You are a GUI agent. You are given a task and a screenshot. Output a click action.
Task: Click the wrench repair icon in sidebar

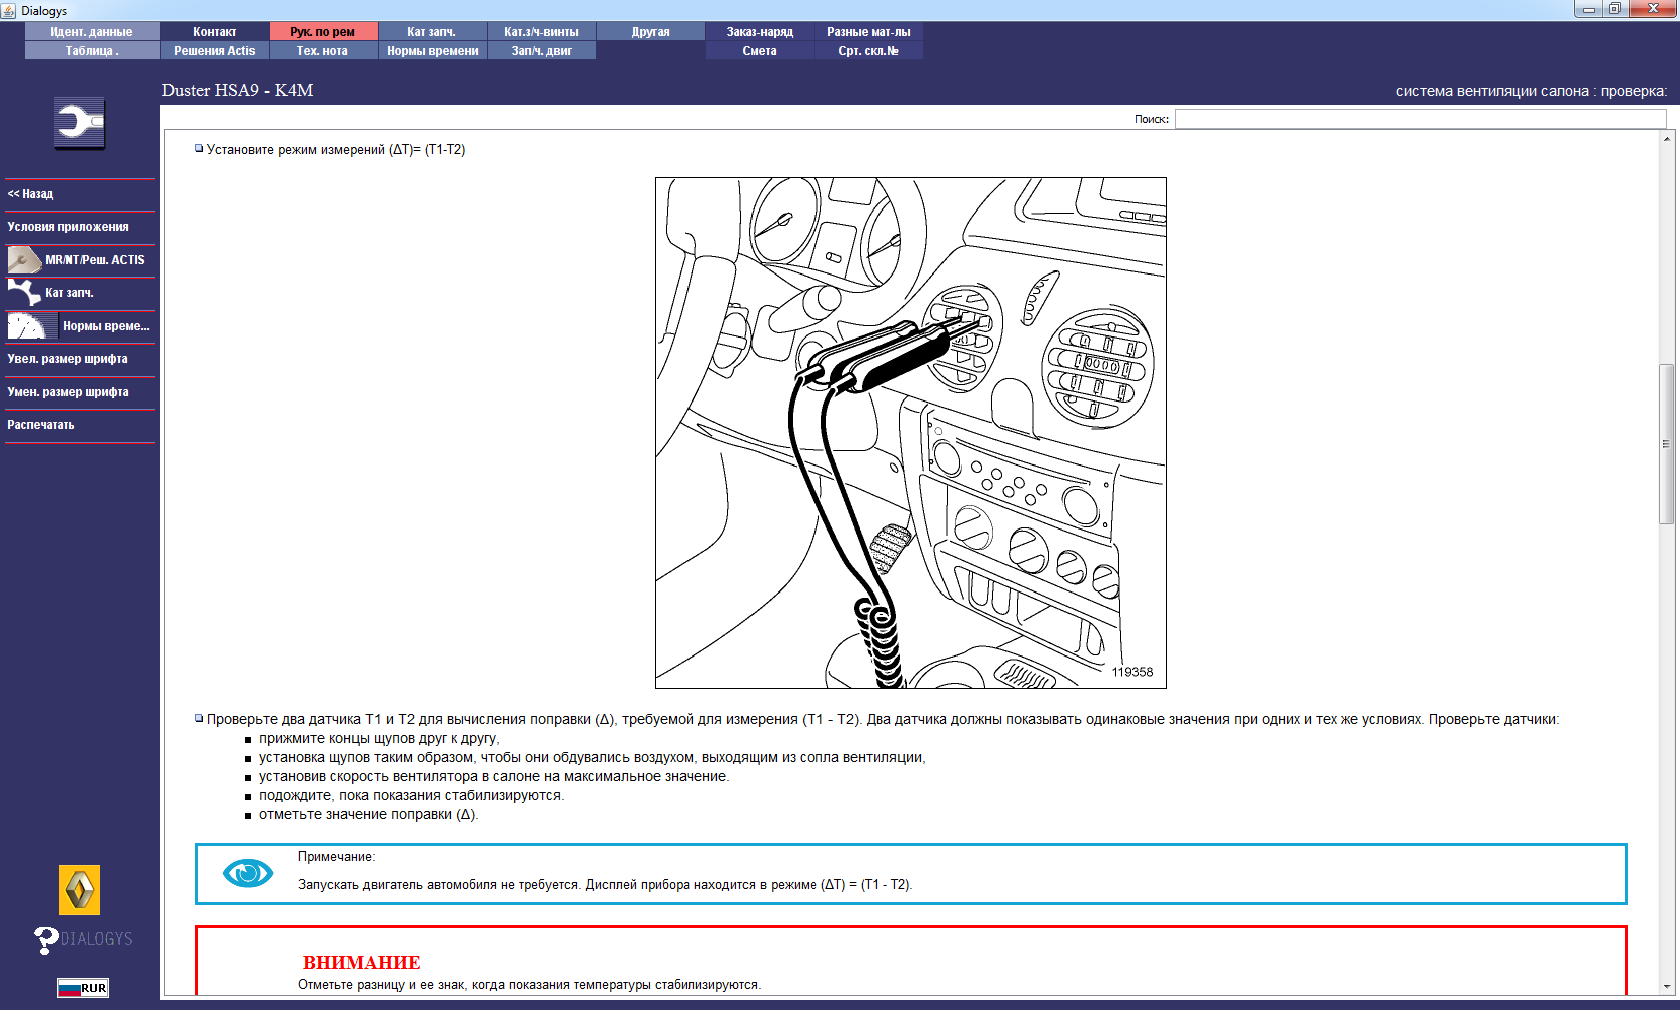79,123
